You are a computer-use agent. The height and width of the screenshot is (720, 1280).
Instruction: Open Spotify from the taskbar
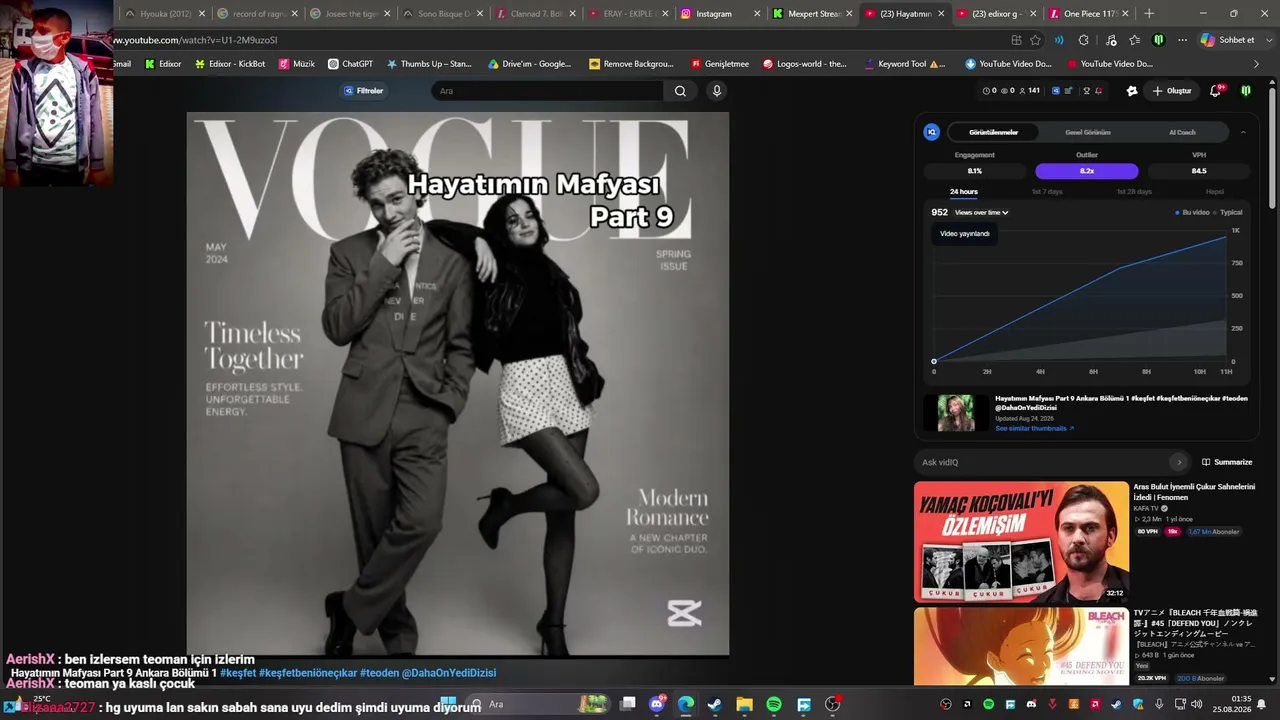[774, 705]
